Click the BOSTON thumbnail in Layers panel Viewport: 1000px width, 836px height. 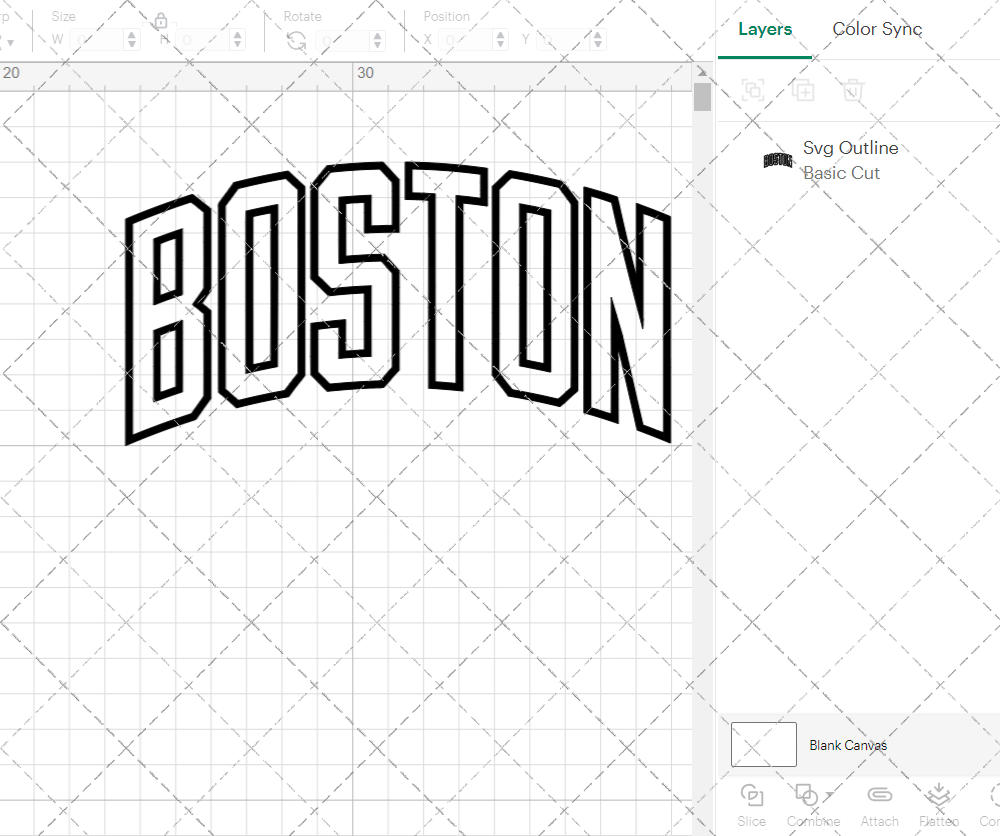click(x=778, y=160)
